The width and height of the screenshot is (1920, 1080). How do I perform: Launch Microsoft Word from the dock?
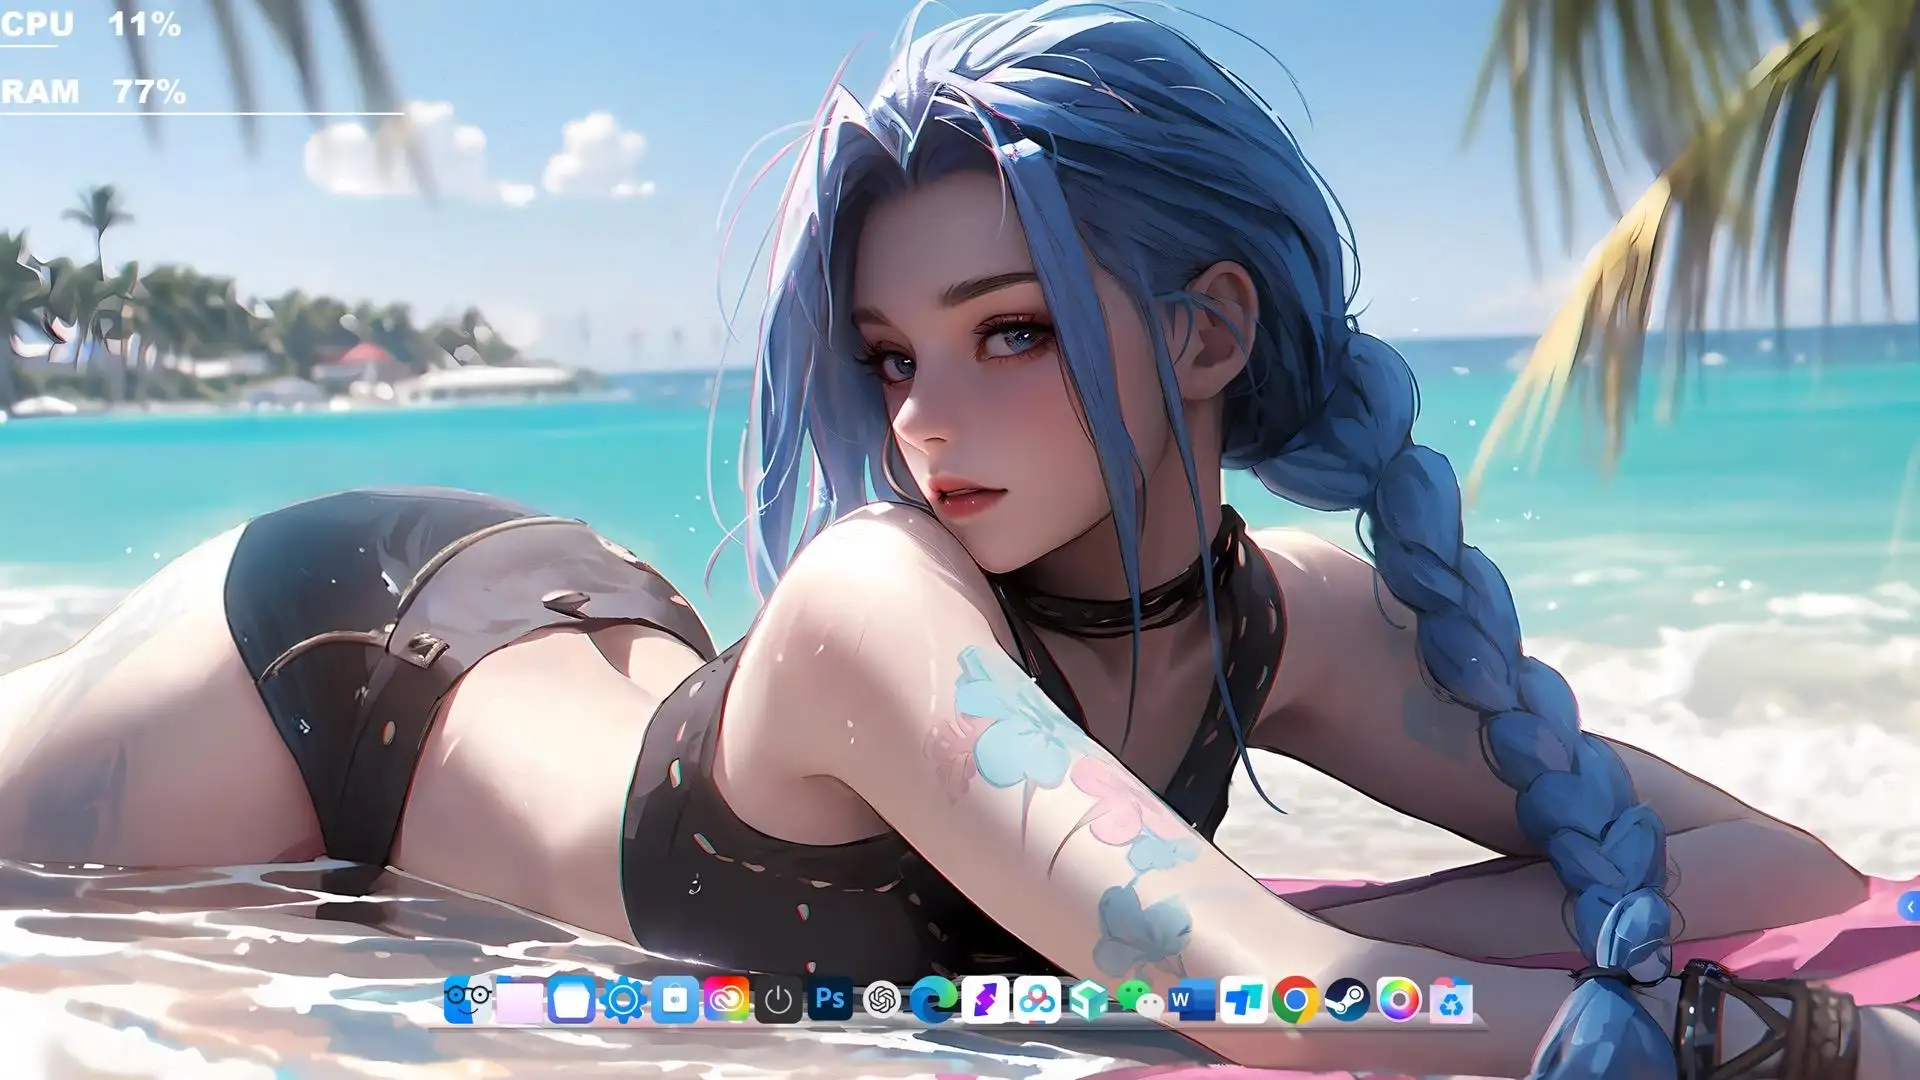(1192, 999)
